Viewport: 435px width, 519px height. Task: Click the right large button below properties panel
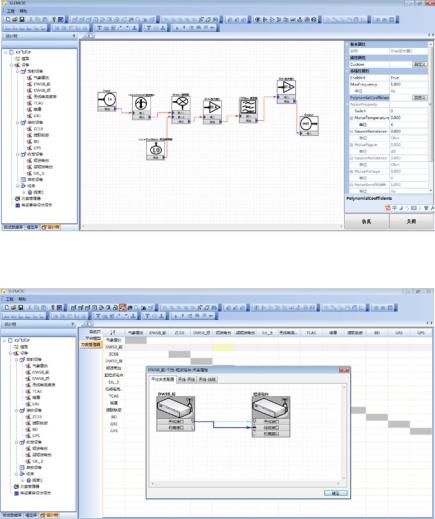(x=412, y=221)
